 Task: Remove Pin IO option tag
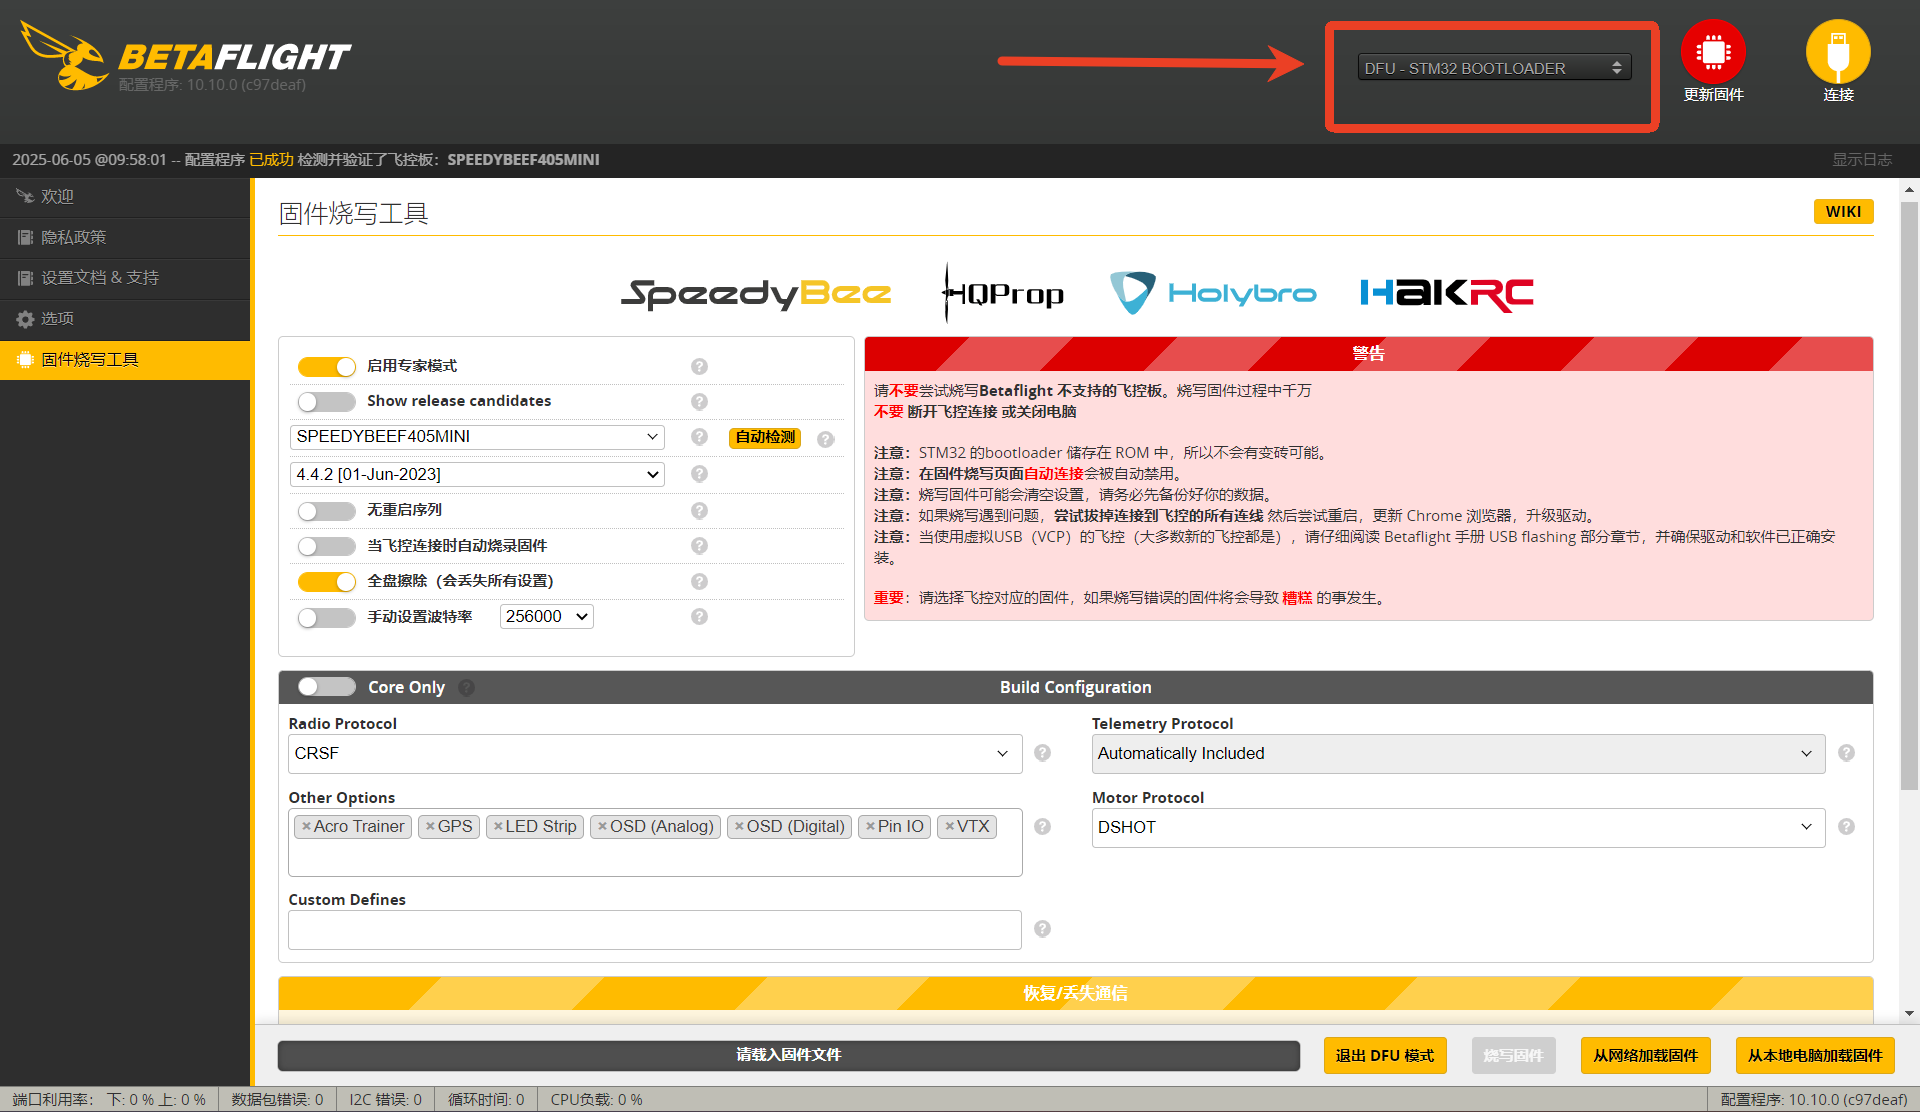[870, 827]
